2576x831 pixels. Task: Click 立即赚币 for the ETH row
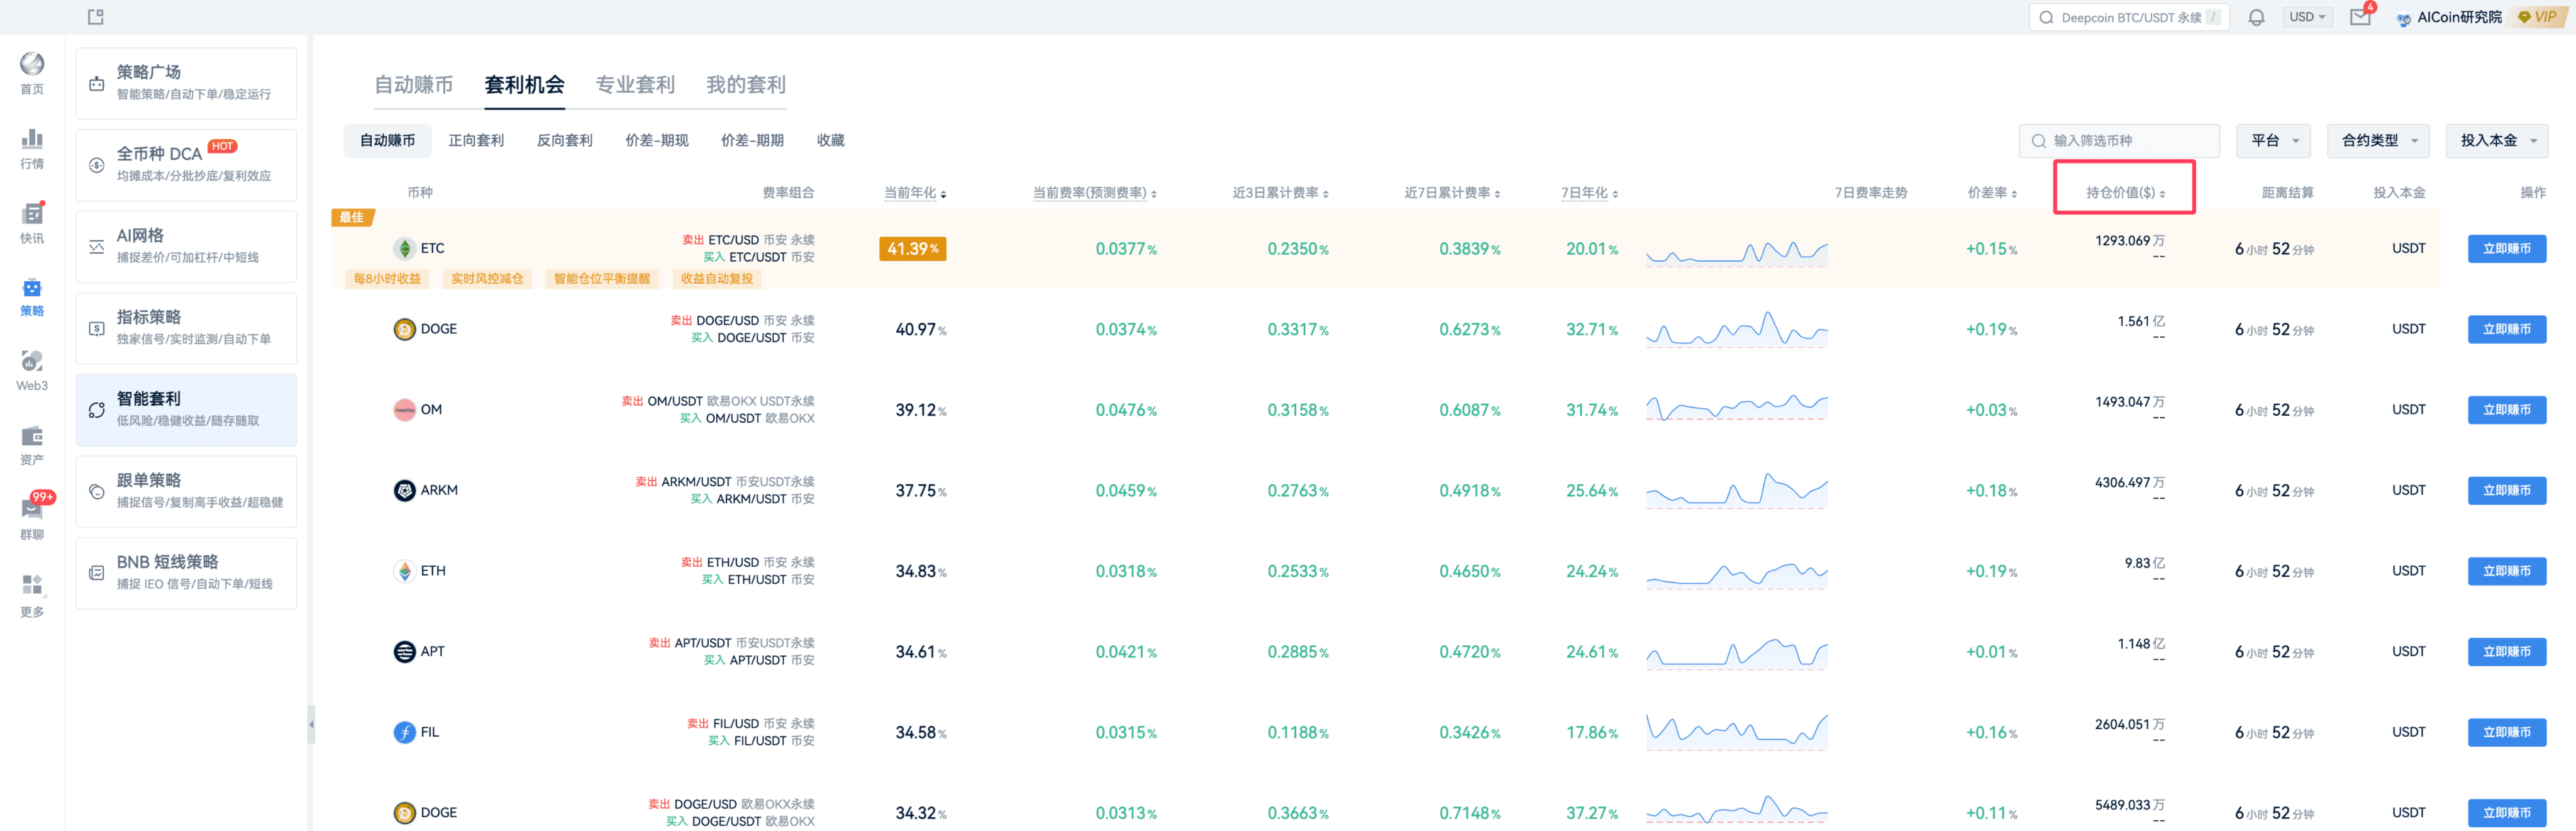pos(2506,571)
